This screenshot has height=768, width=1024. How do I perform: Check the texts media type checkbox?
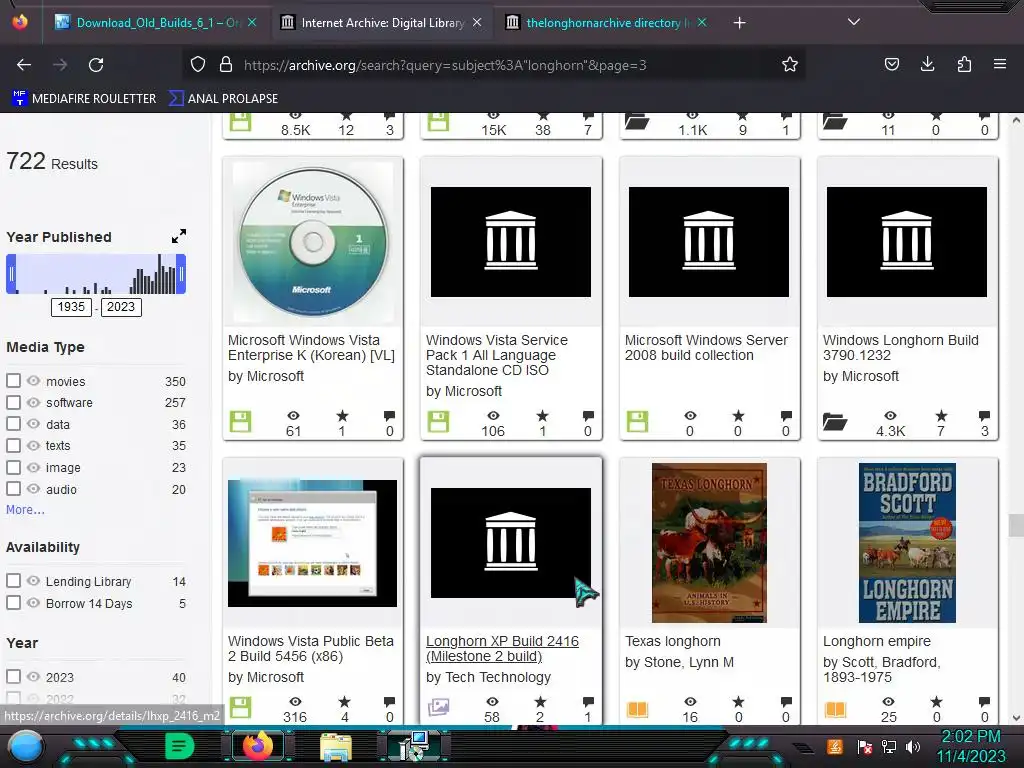click(13, 445)
